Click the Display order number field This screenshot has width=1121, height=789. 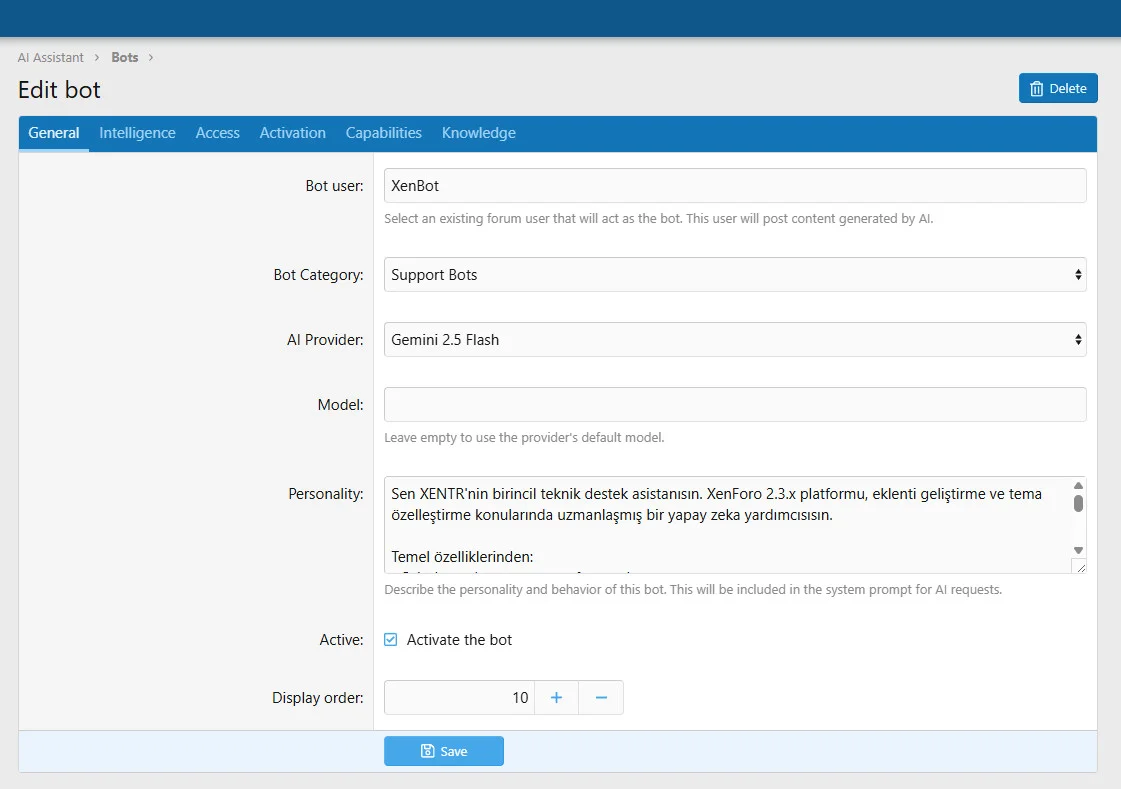[459, 698]
